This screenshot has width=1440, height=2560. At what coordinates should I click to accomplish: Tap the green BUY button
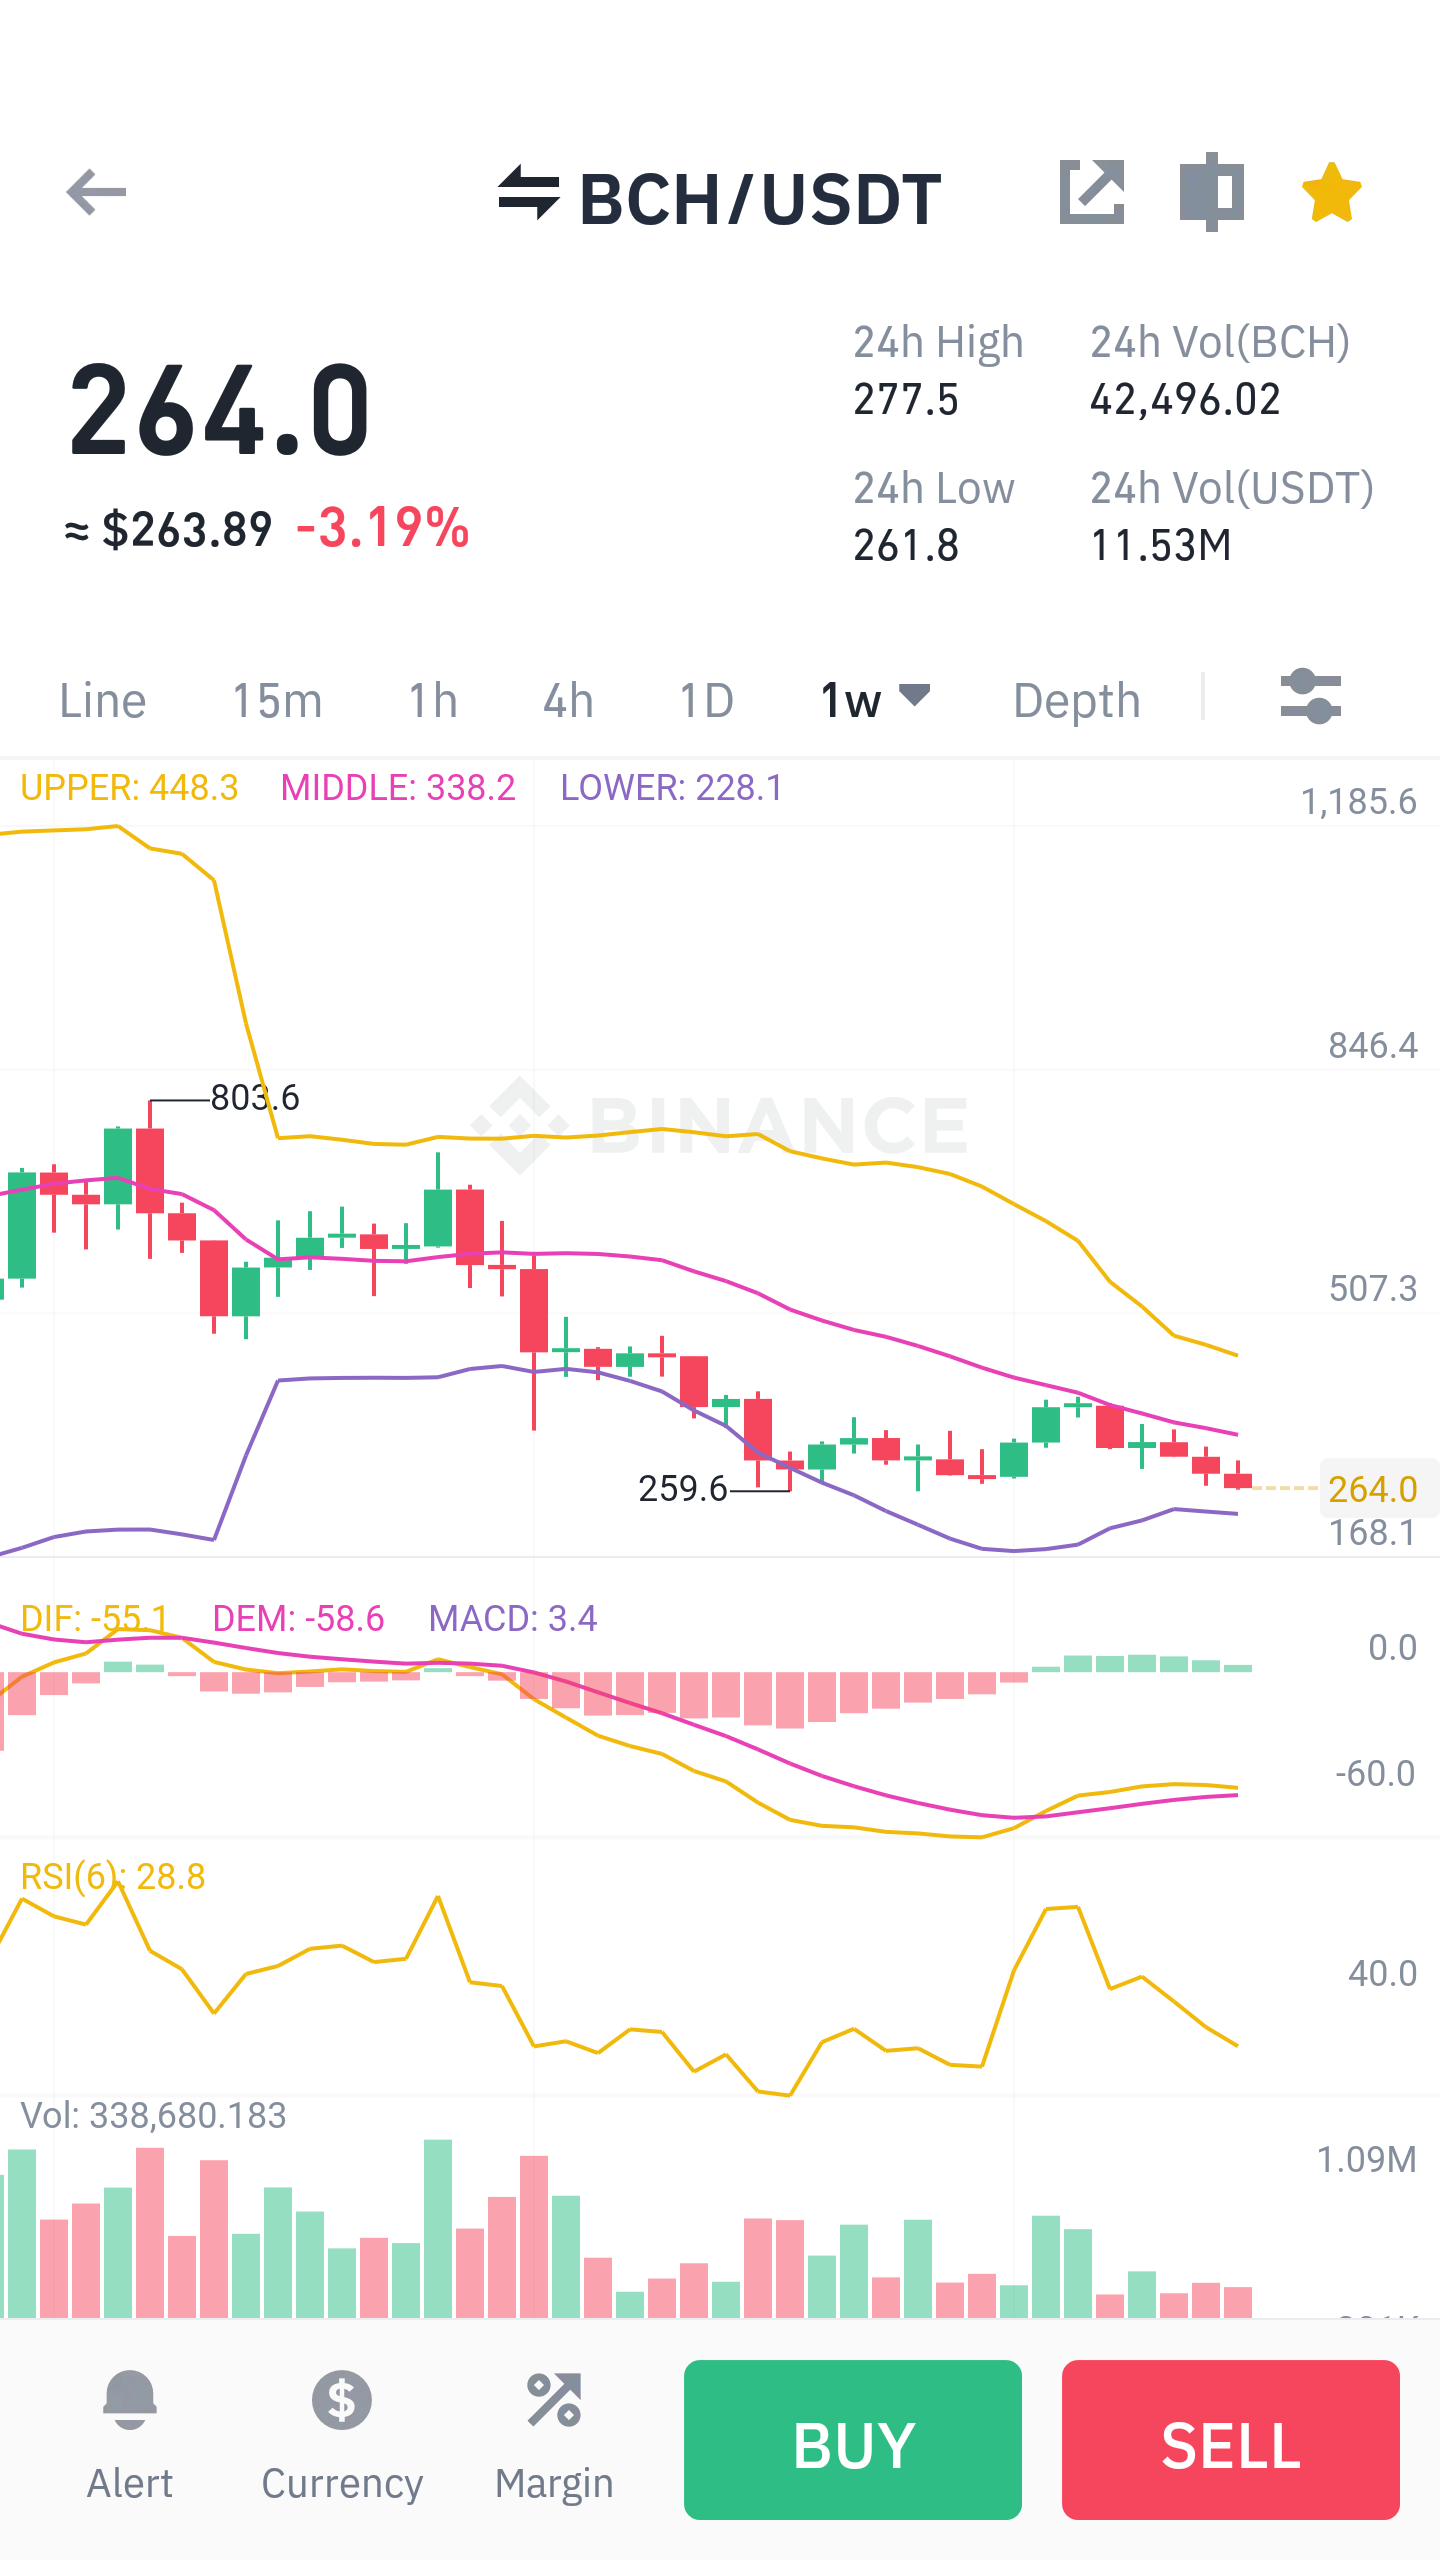[853, 2440]
